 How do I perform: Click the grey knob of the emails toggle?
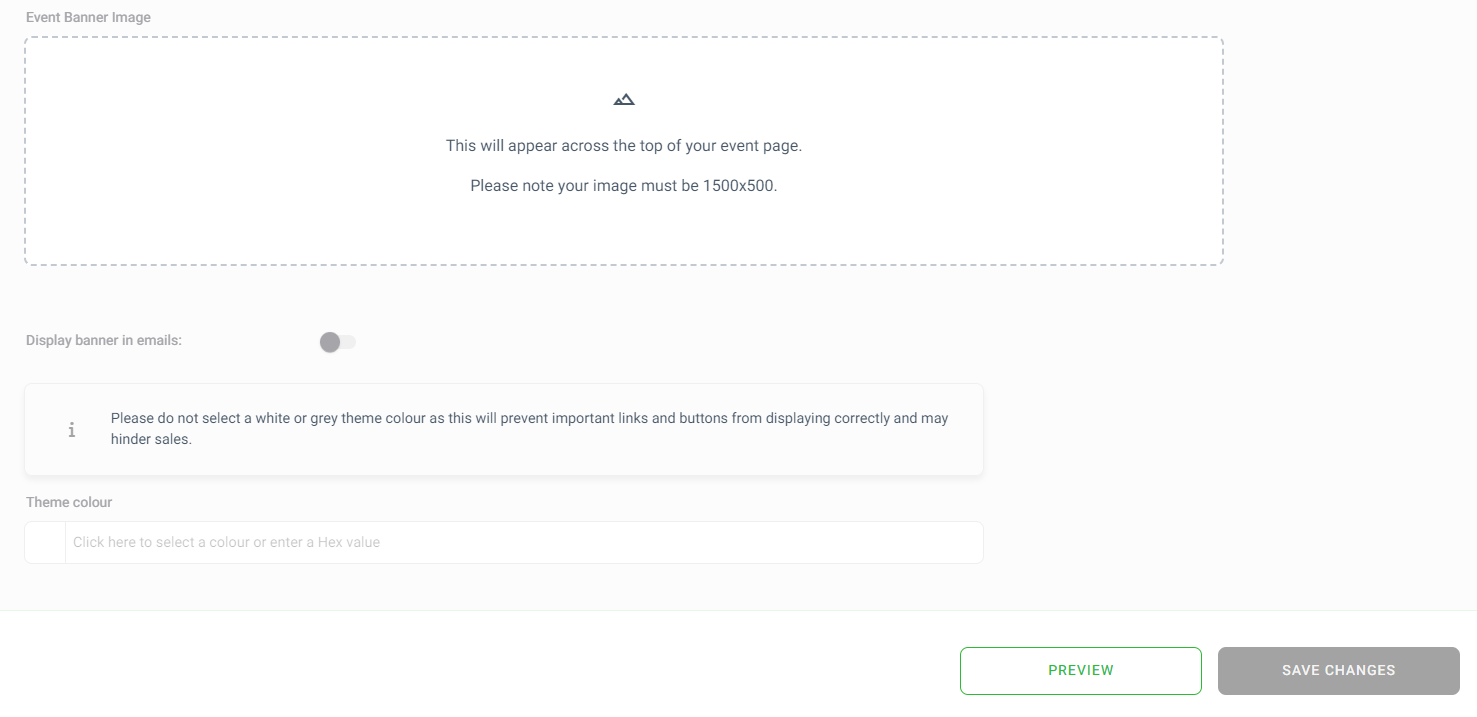tap(330, 342)
